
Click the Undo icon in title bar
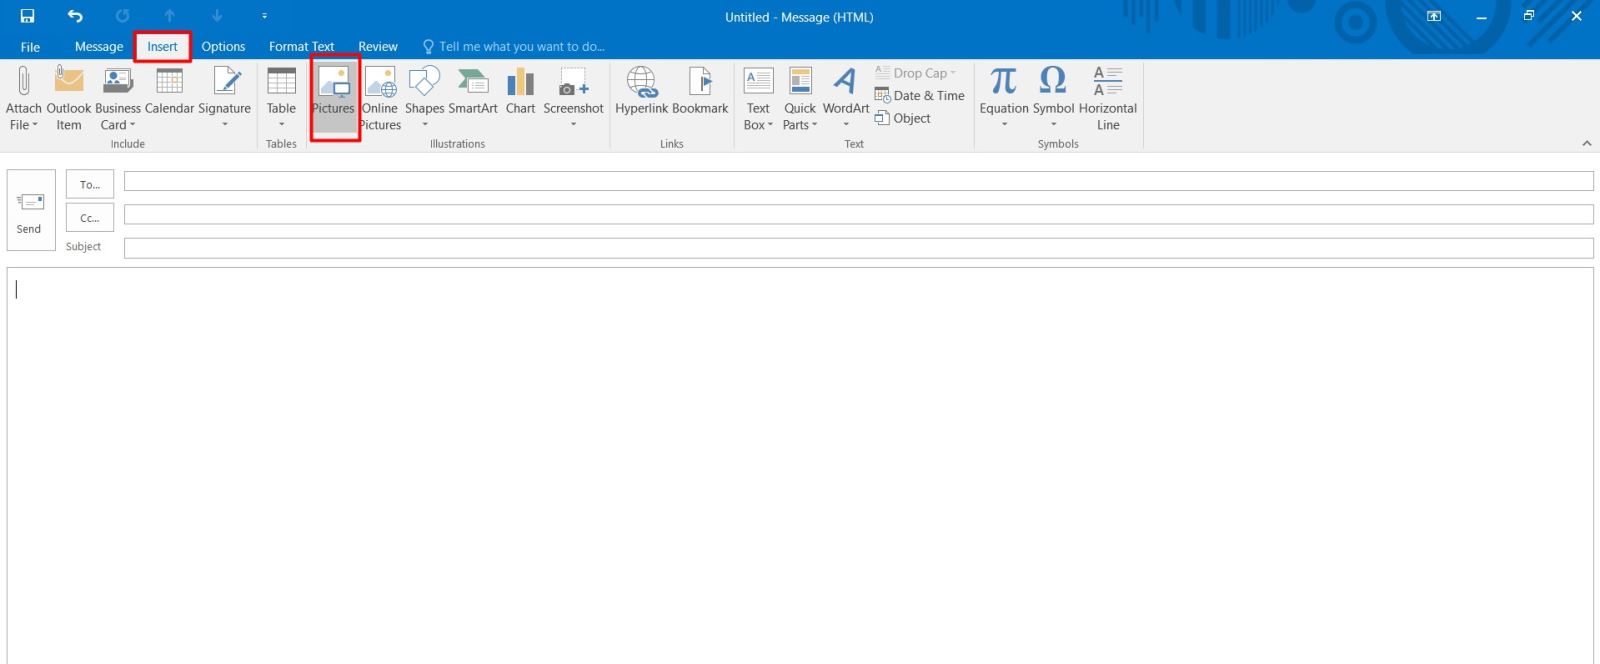pyautogui.click(x=75, y=16)
